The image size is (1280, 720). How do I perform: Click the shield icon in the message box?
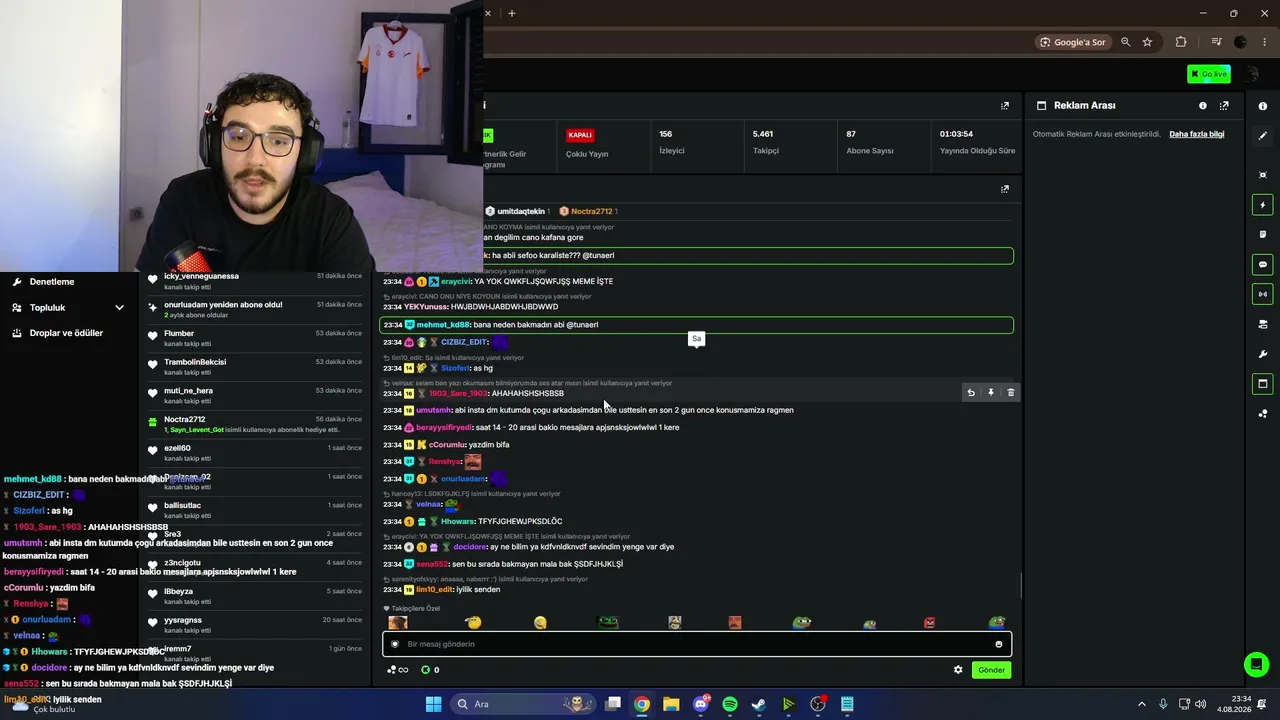pos(395,644)
